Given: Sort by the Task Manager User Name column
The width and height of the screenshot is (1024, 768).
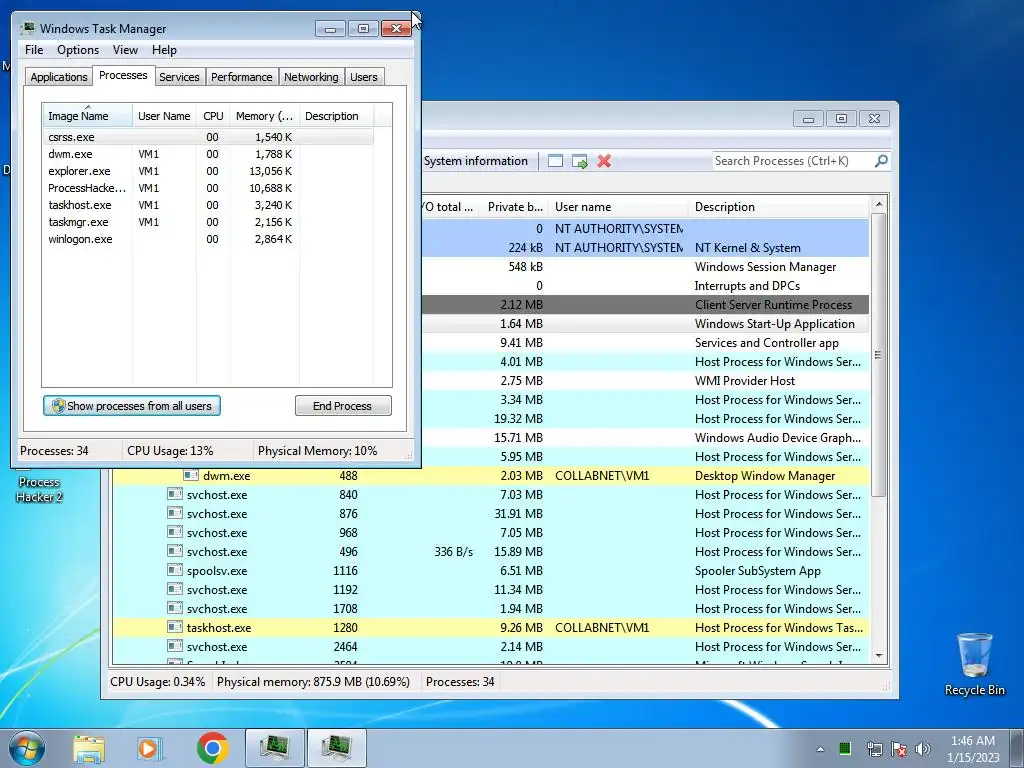Looking at the screenshot, I should point(164,116).
